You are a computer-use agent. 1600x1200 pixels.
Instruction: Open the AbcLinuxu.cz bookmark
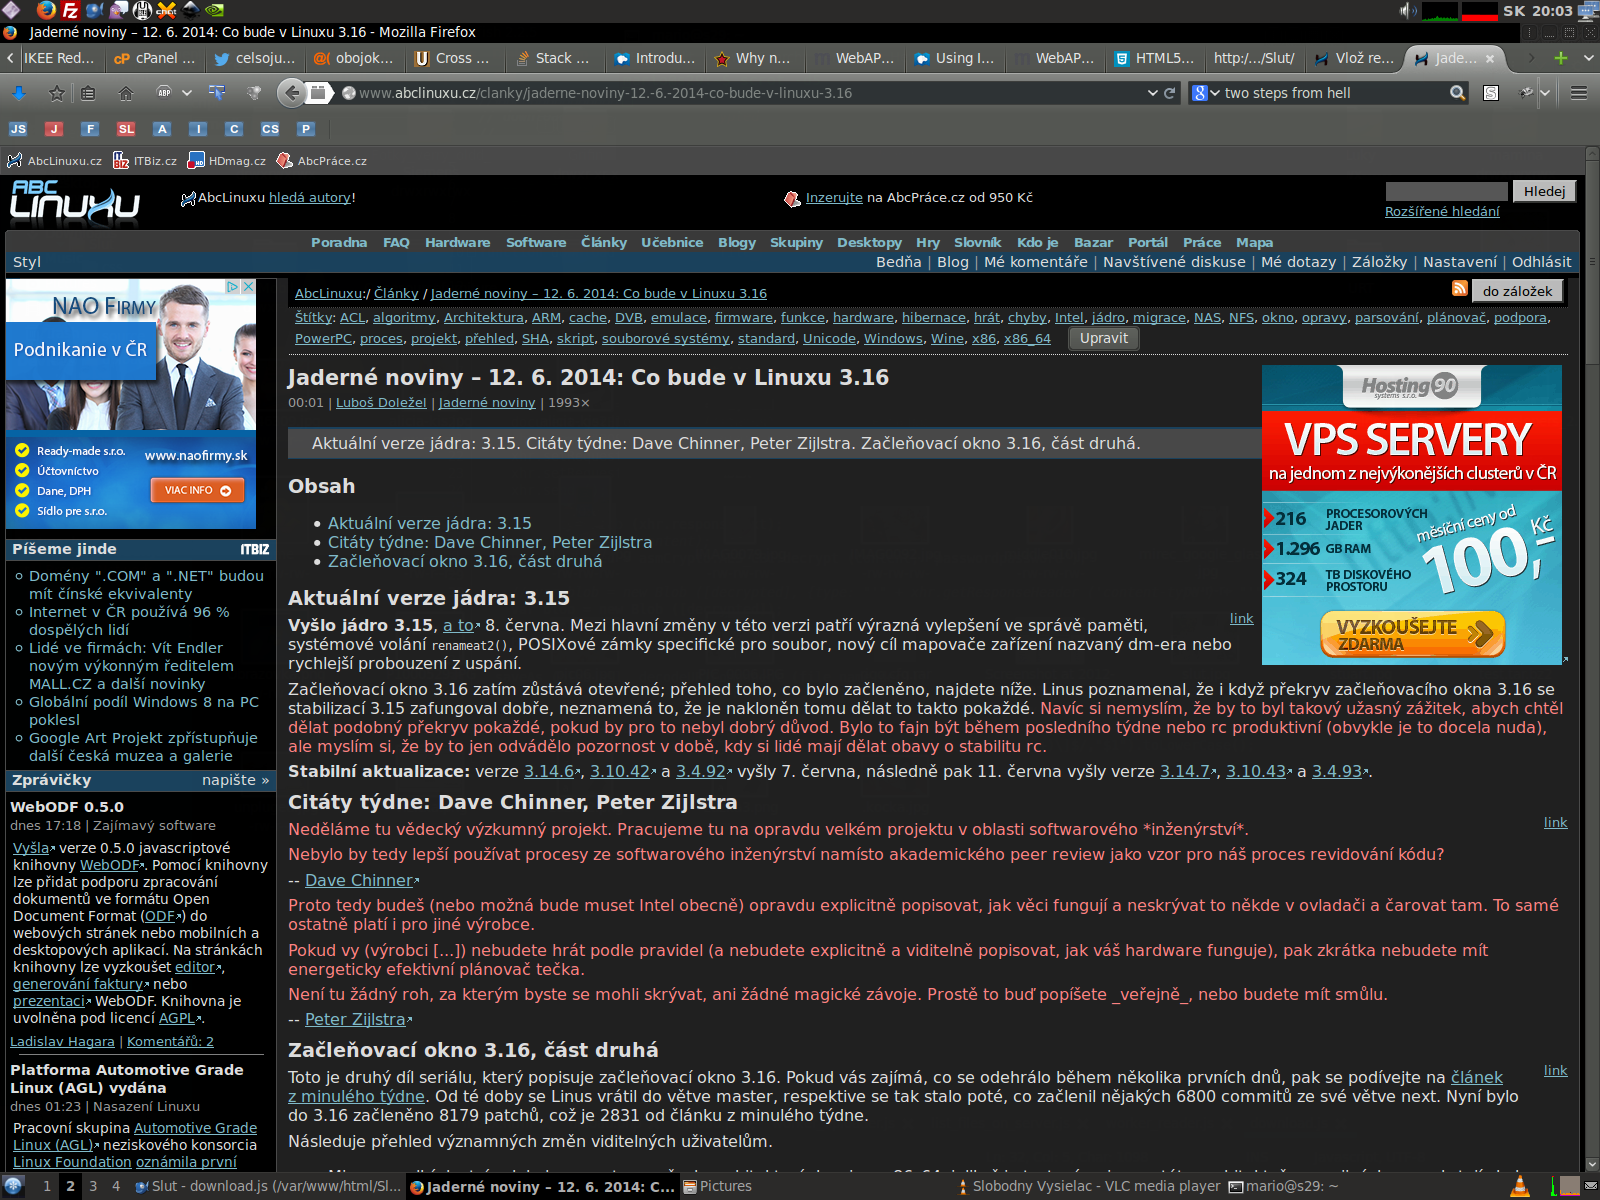[54, 161]
